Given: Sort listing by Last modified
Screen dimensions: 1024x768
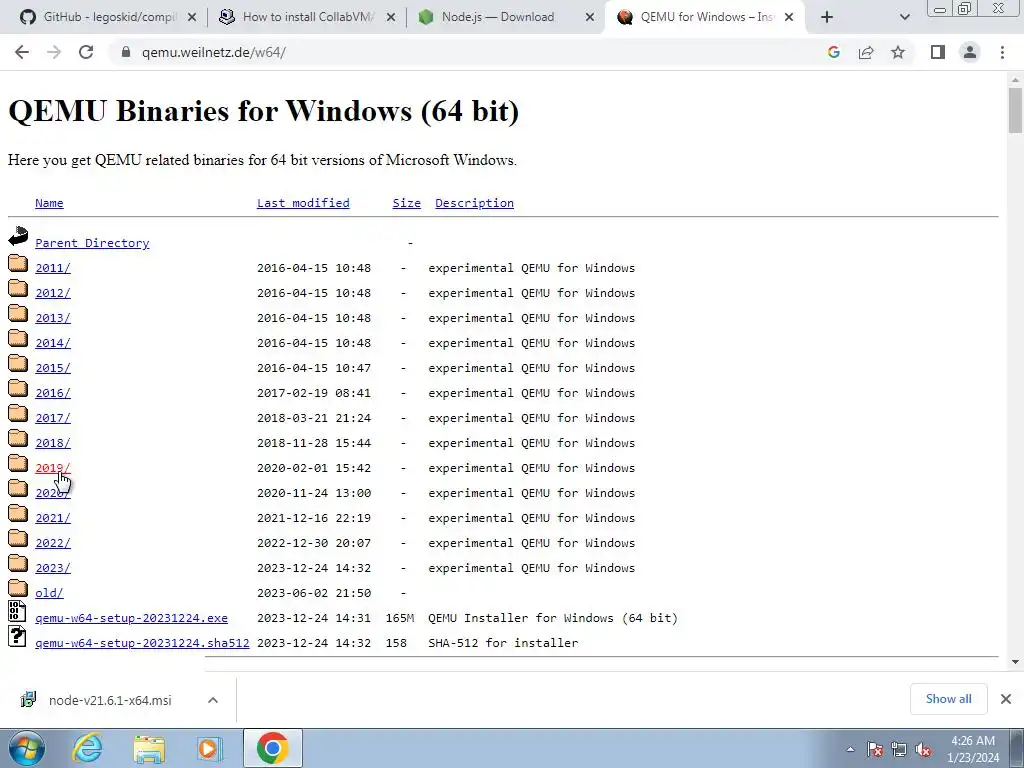Looking at the screenshot, I should click(303, 203).
